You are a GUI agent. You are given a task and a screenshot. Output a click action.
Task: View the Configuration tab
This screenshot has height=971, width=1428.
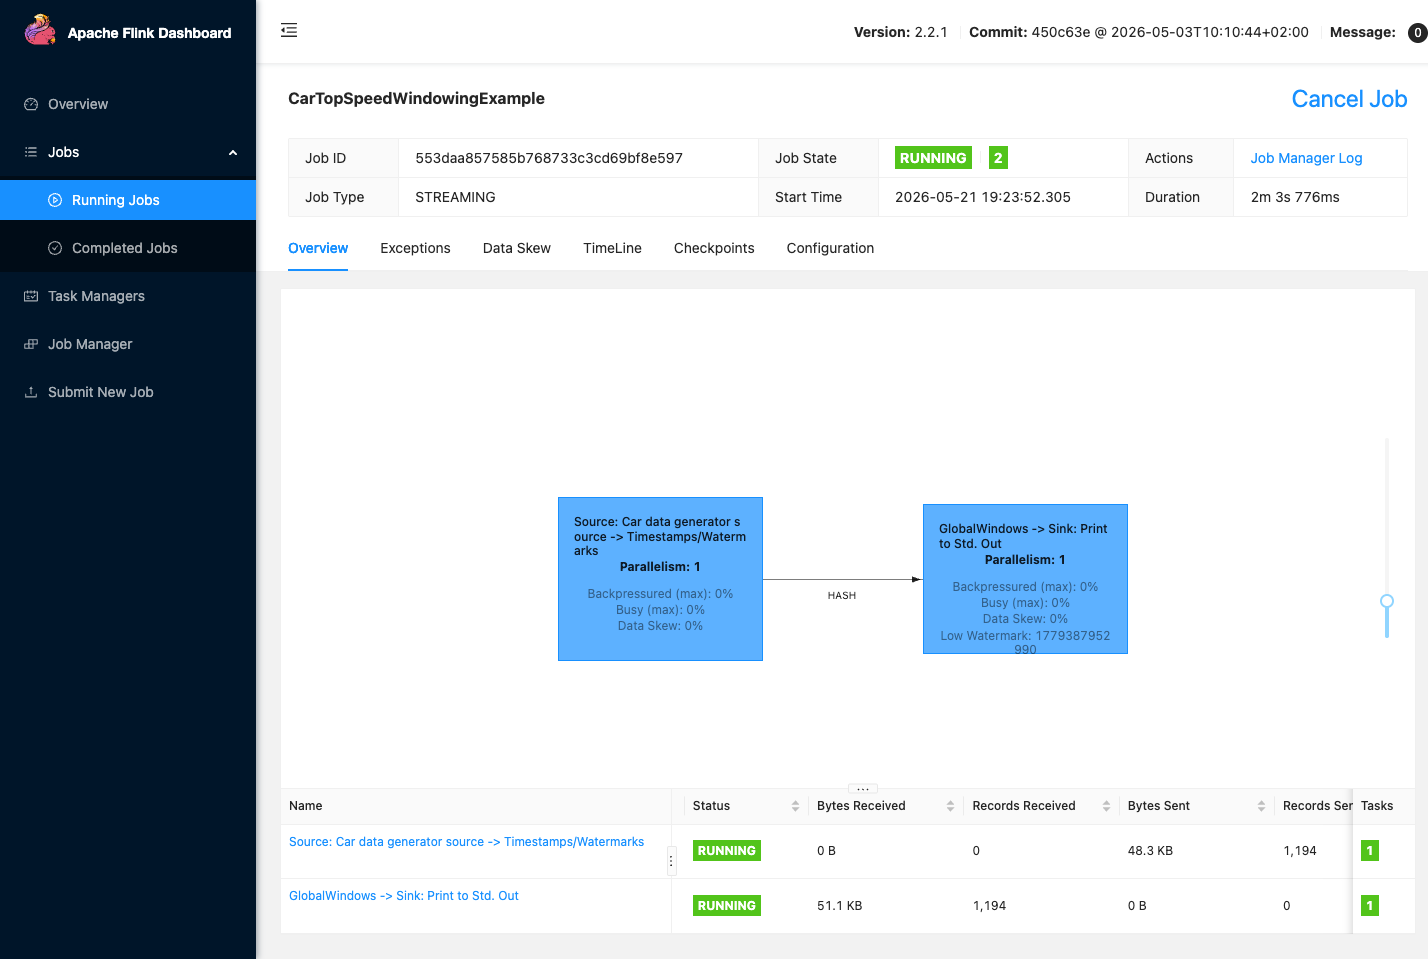(x=830, y=248)
